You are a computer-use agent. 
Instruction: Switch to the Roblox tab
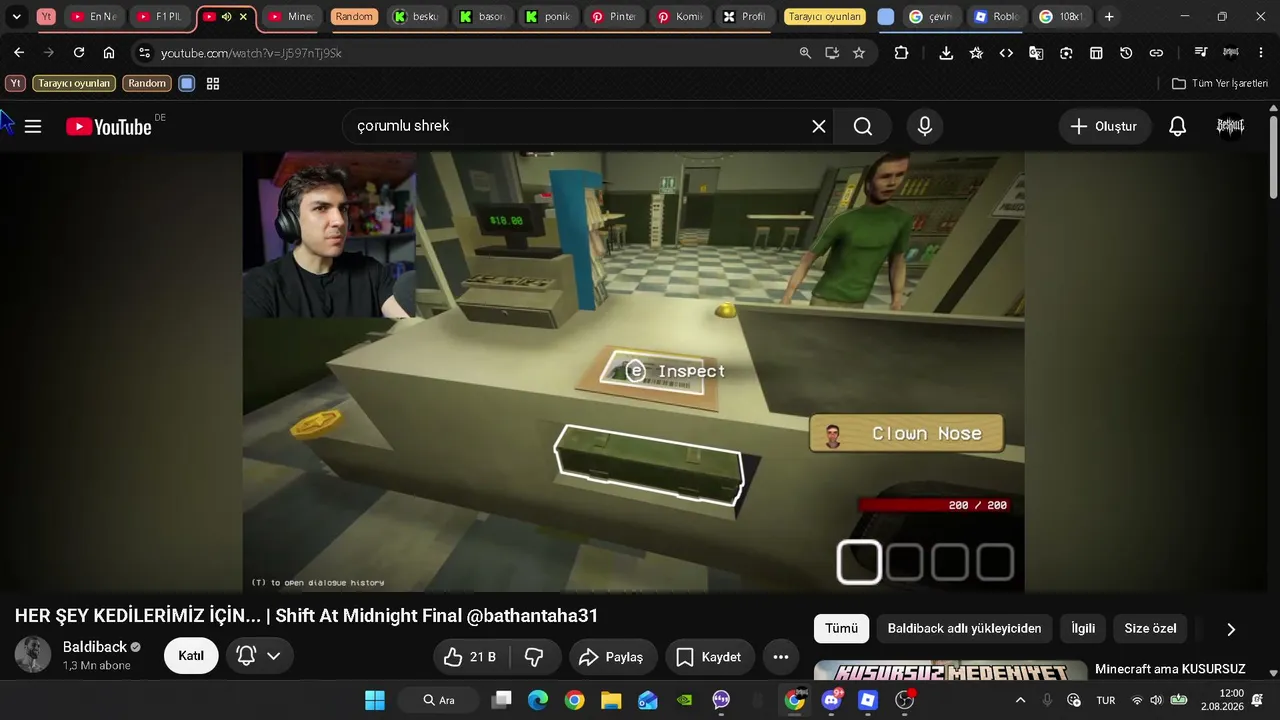[x=996, y=17]
